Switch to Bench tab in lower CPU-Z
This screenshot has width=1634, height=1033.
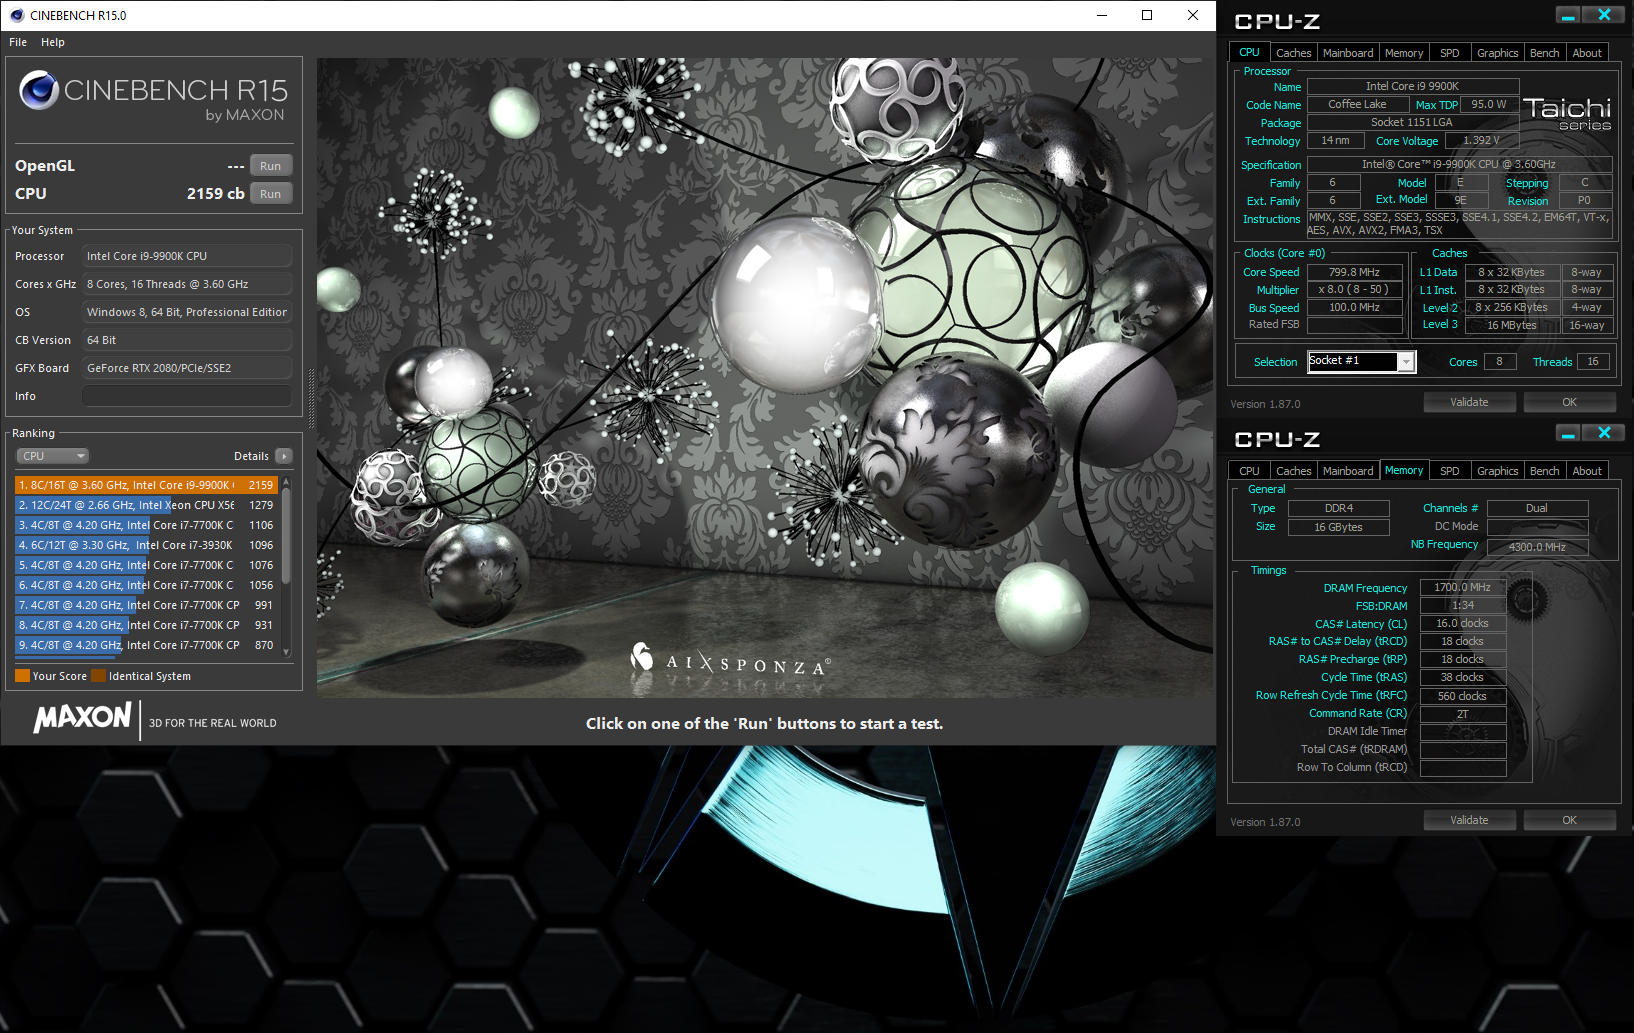click(x=1544, y=471)
